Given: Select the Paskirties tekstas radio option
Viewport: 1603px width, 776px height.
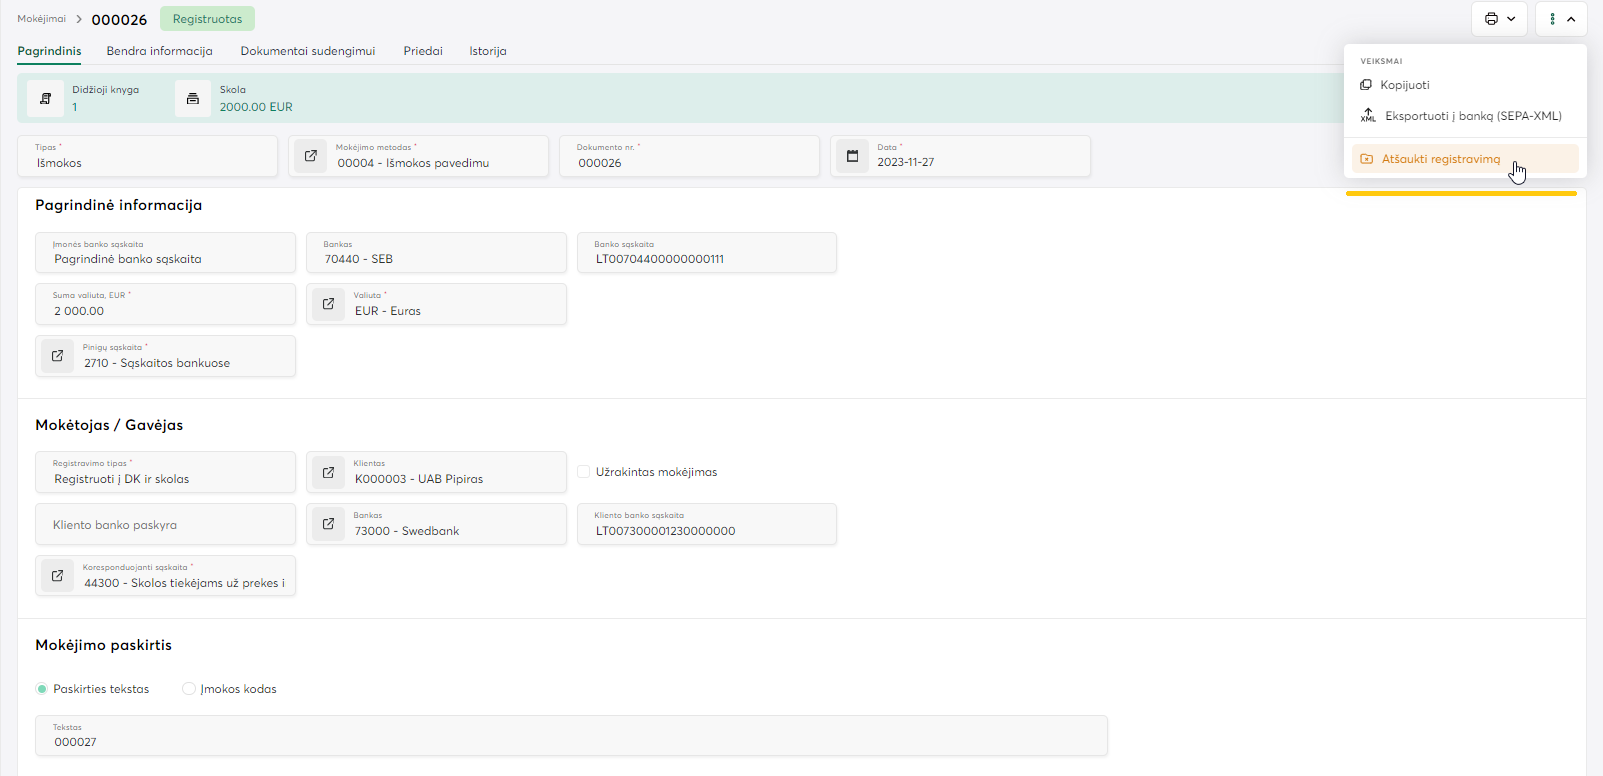Looking at the screenshot, I should pos(42,689).
